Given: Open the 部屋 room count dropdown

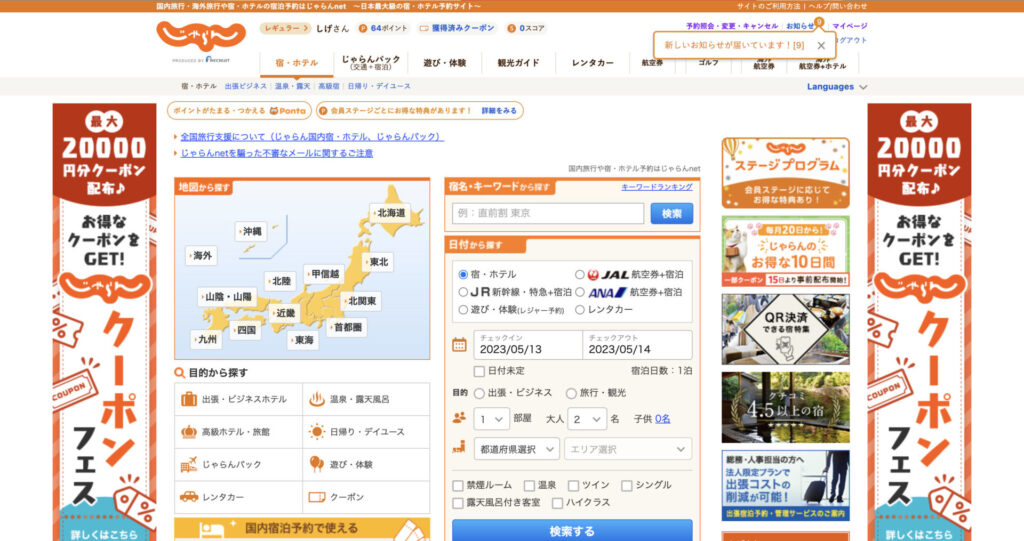Looking at the screenshot, I should 491,419.
